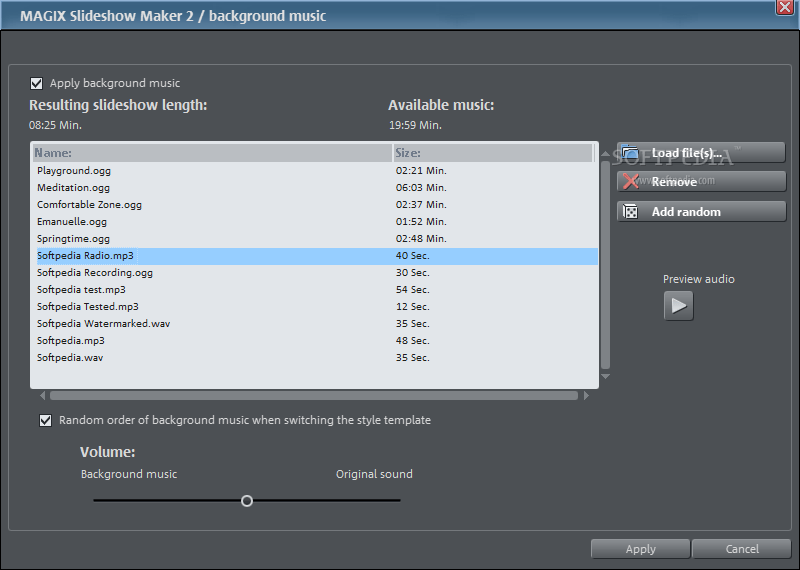
Task: Click the folder icon on Load file(s)
Action: tap(630, 152)
